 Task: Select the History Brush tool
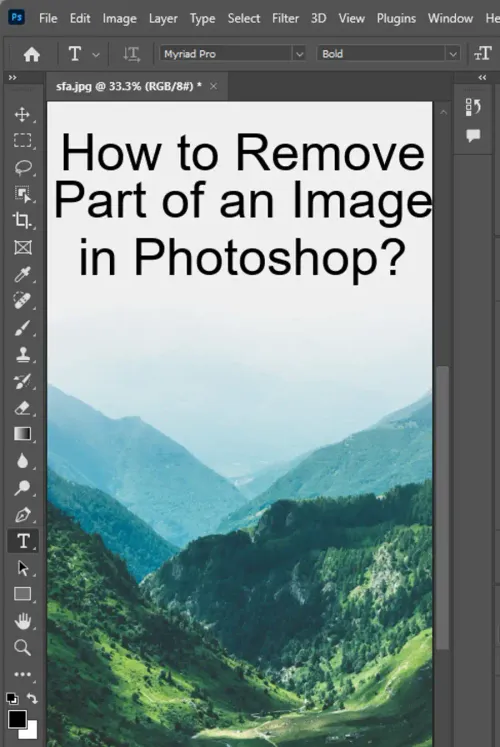coord(22,381)
